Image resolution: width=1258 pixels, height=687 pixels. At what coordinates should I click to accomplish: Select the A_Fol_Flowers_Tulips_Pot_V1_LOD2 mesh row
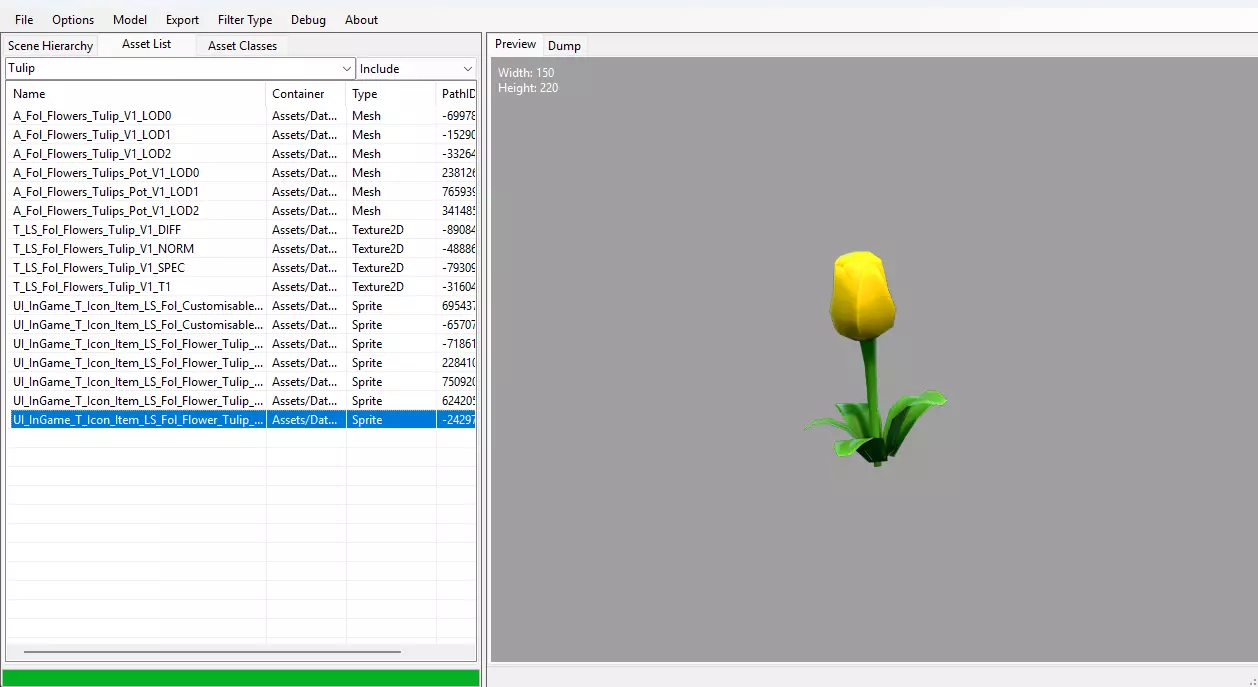(106, 211)
